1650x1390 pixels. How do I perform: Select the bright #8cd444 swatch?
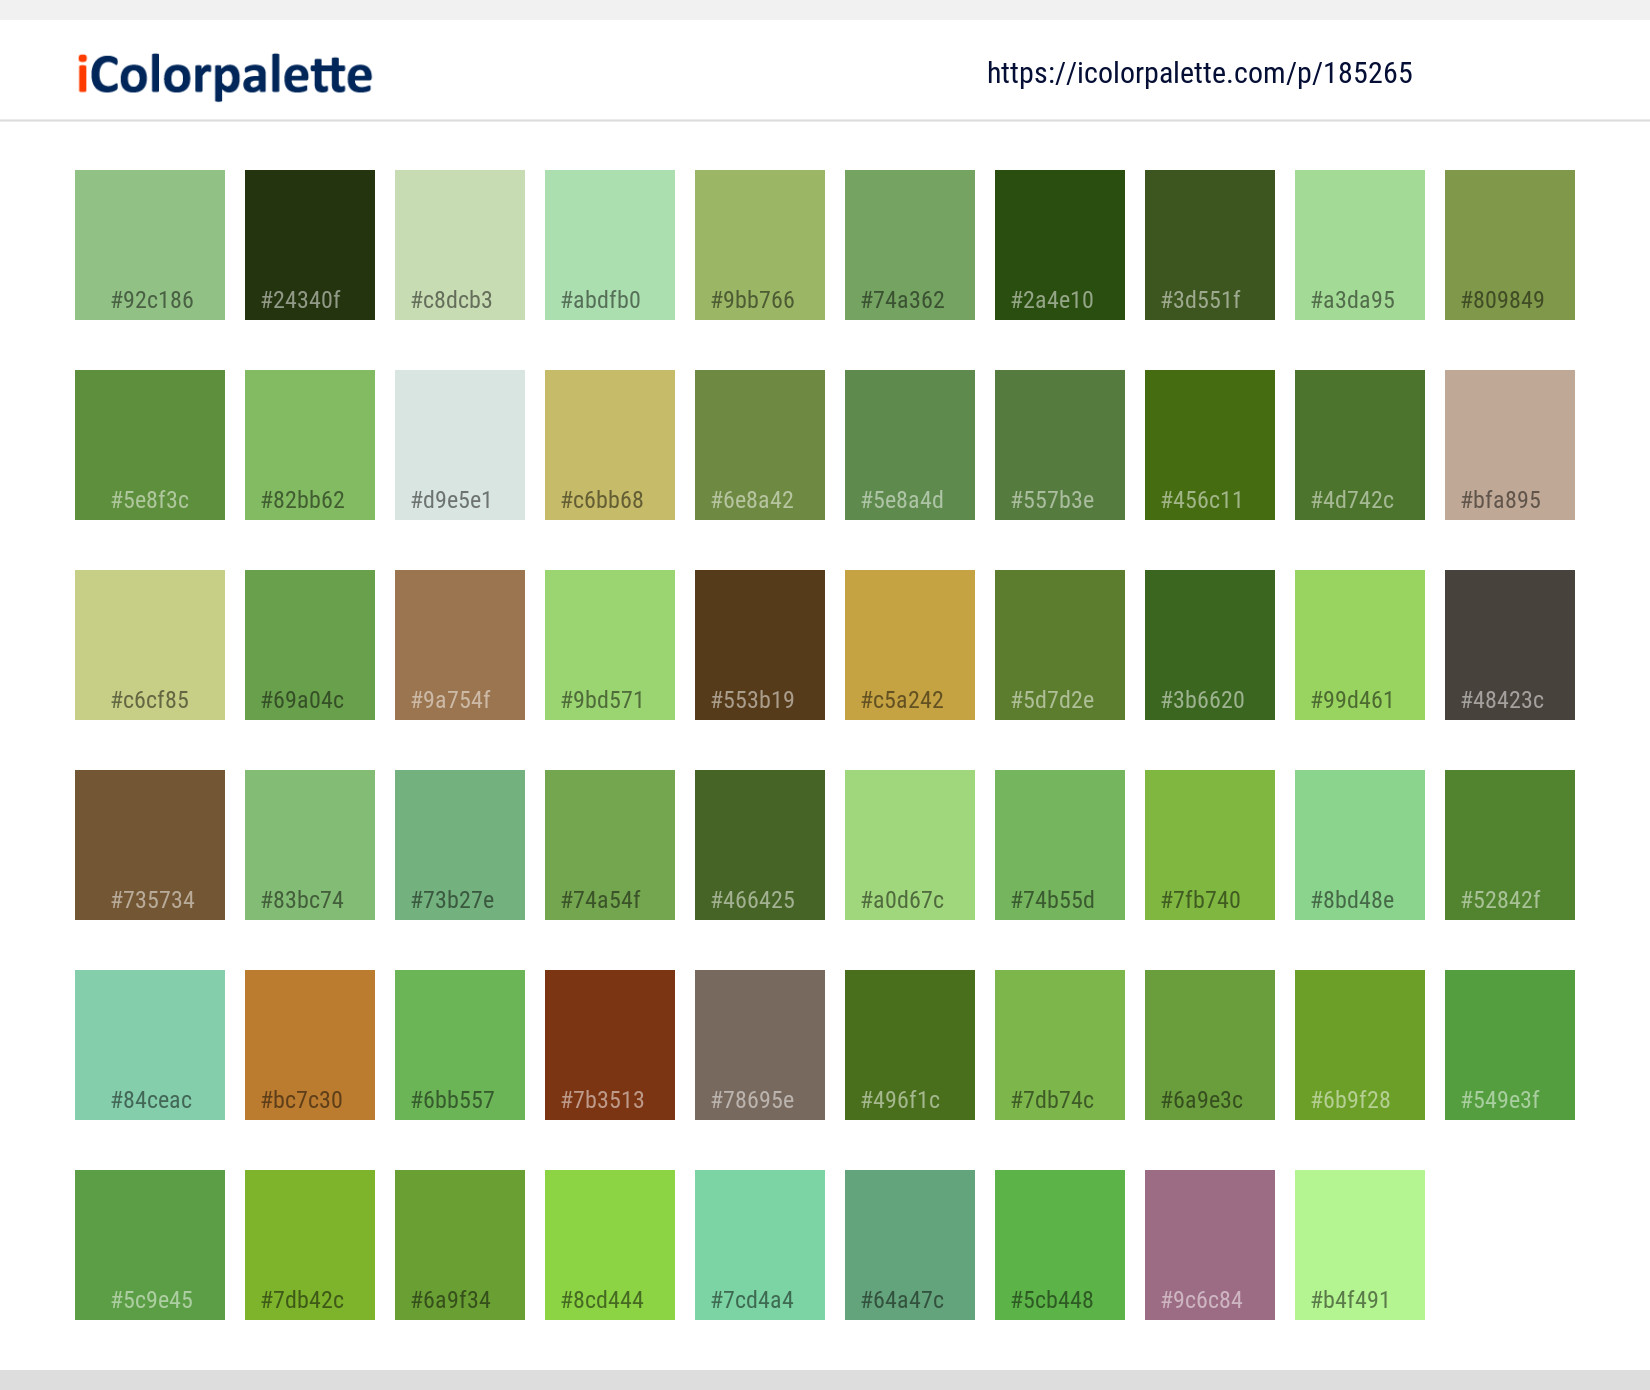(x=610, y=1245)
